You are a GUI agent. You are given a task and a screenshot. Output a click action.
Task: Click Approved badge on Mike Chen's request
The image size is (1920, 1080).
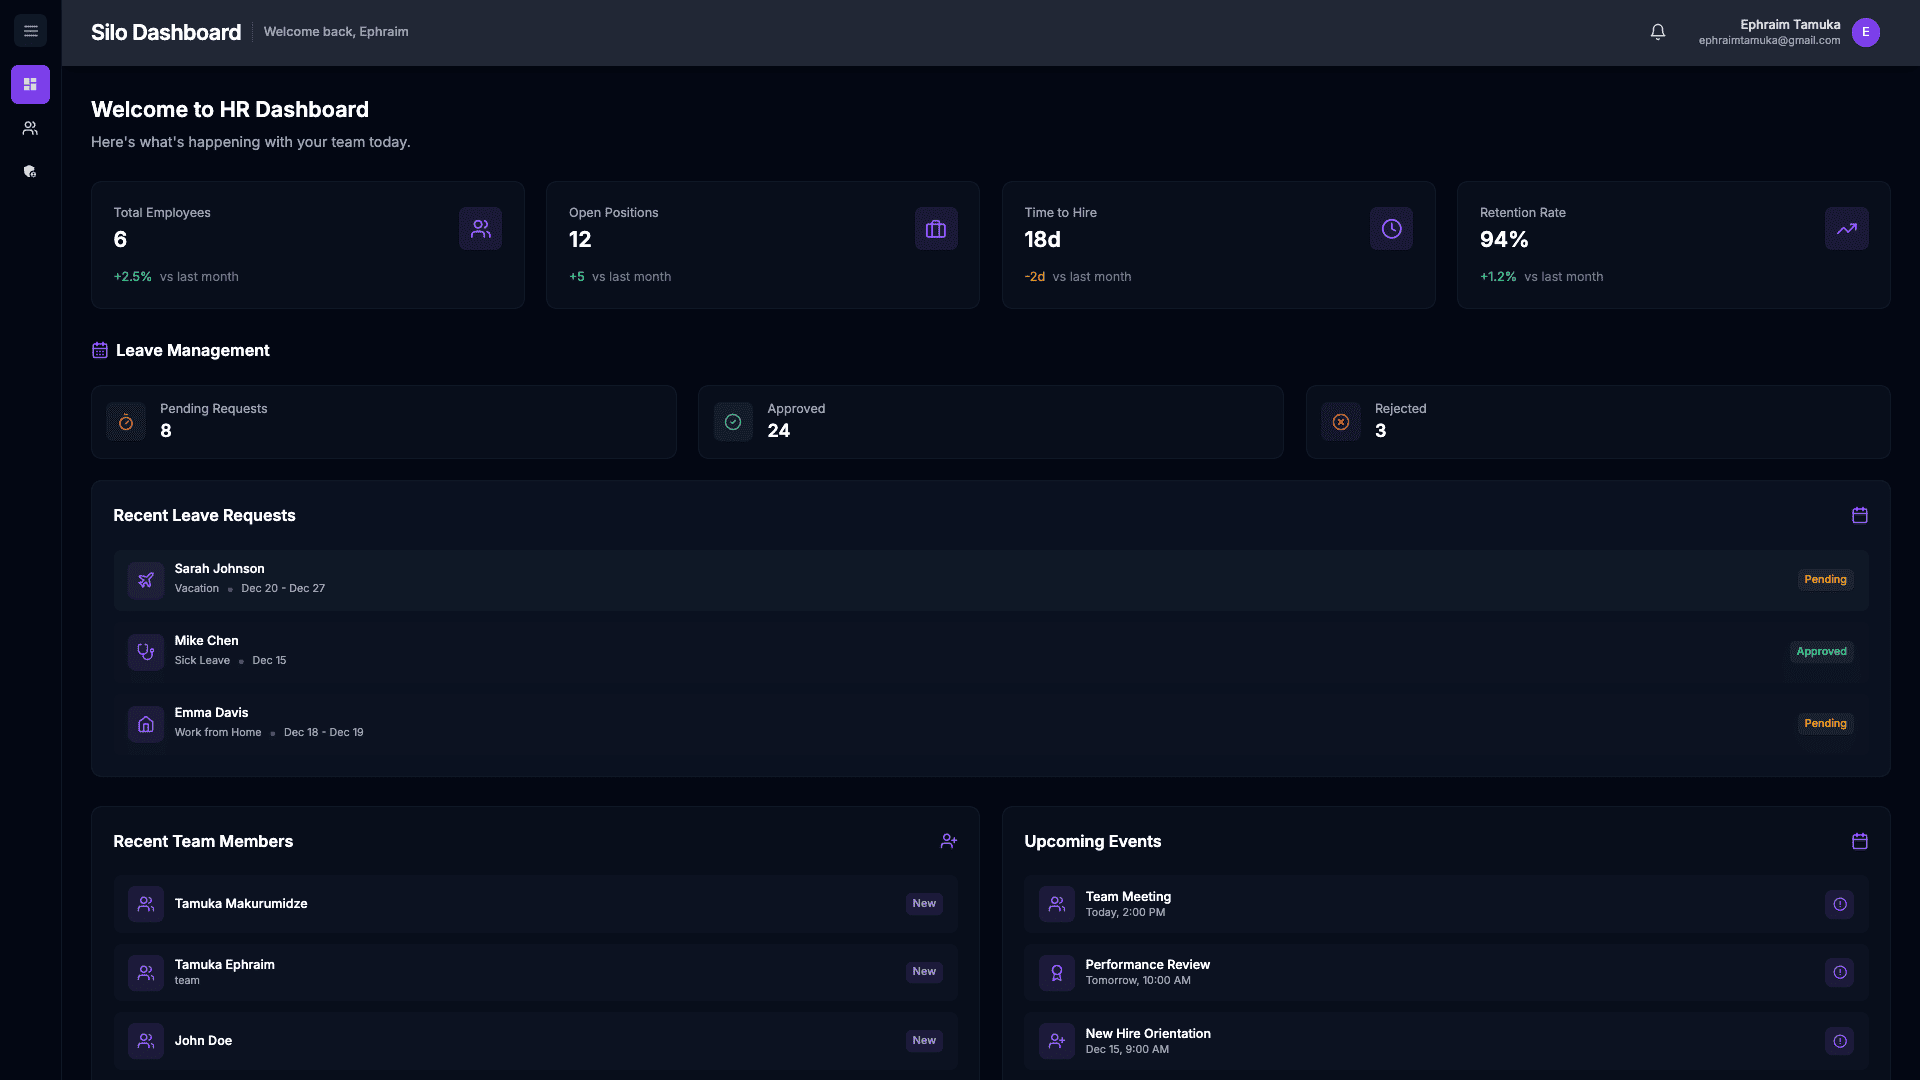click(x=1821, y=651)
